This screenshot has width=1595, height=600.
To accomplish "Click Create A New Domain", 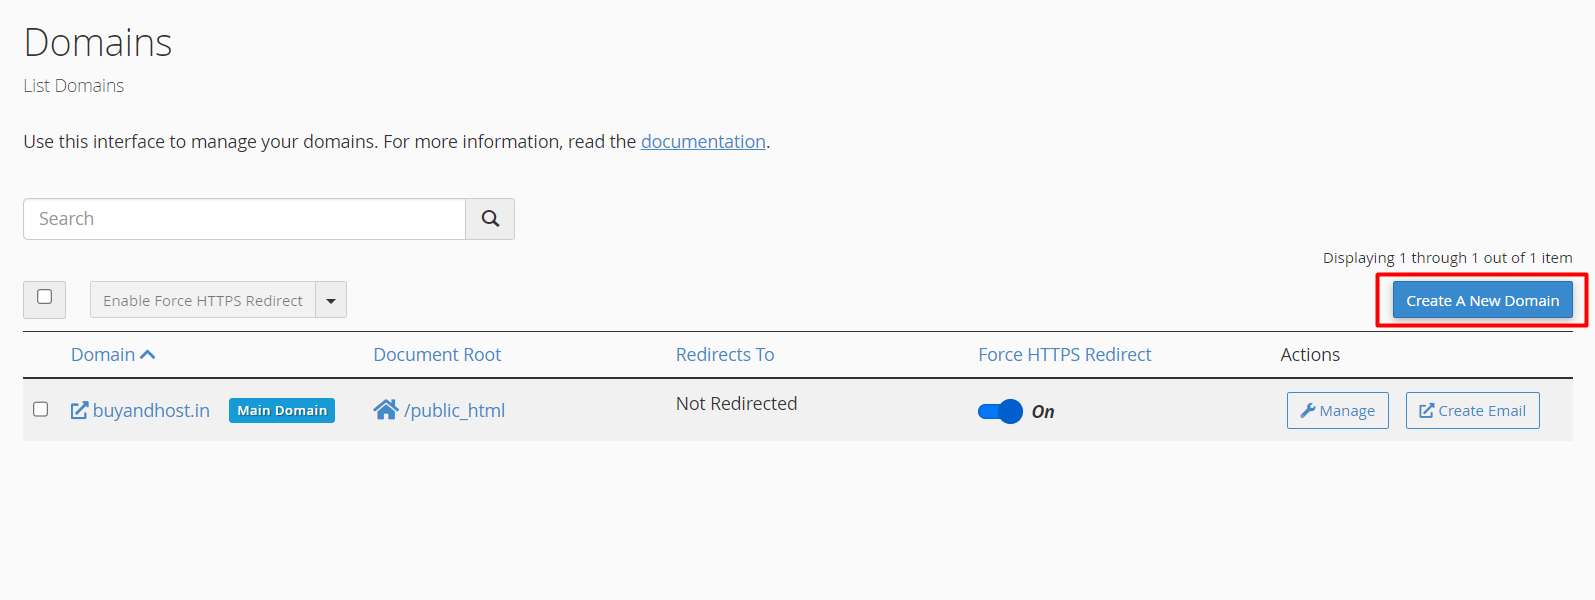I will coord(1482,299).
